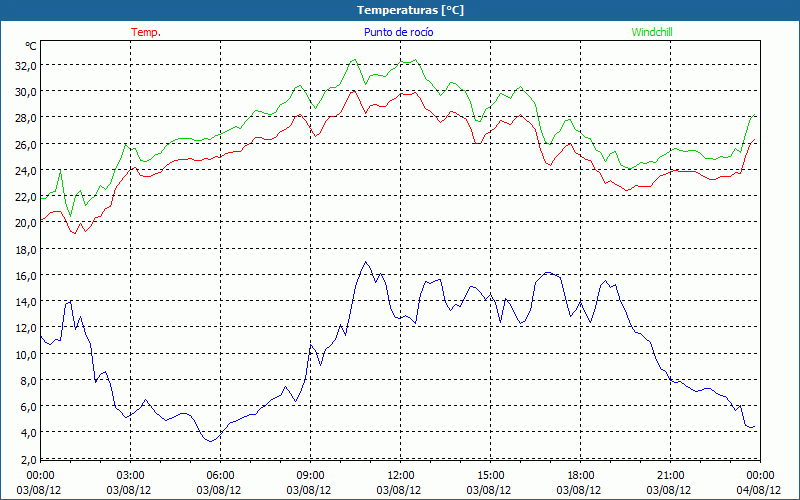The height and width of the screenshot is (500, 800).
Task: Click the °C unit label on axis
Action: (31, 46)
